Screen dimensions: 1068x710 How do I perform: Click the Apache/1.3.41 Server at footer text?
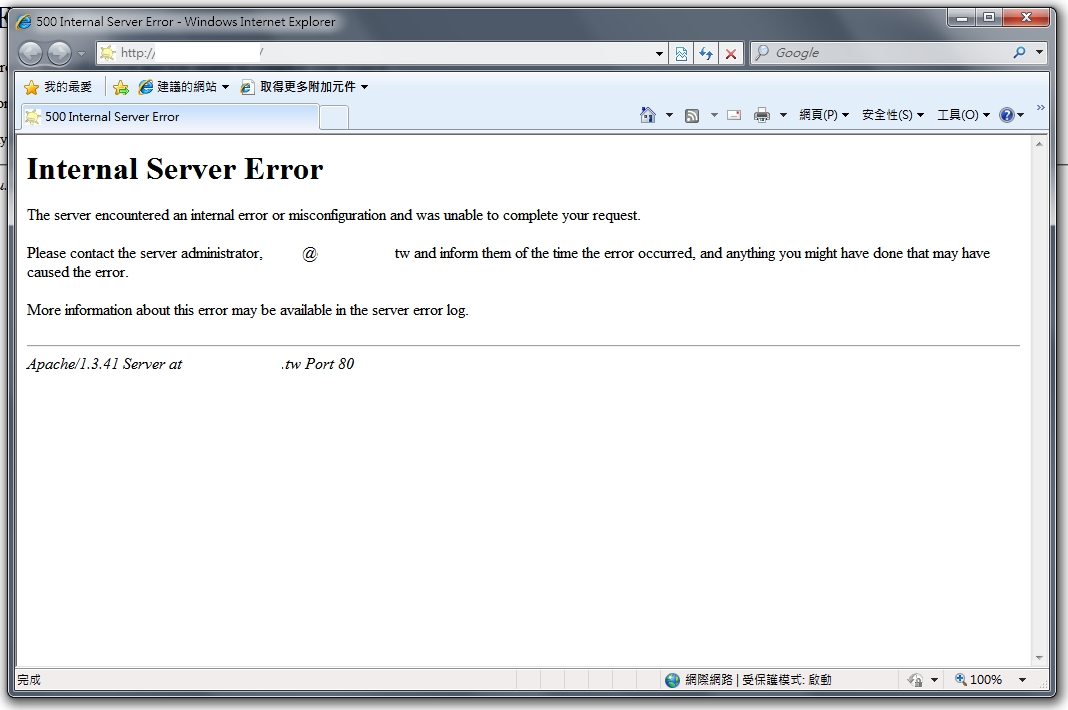click(x=104, y=364)
